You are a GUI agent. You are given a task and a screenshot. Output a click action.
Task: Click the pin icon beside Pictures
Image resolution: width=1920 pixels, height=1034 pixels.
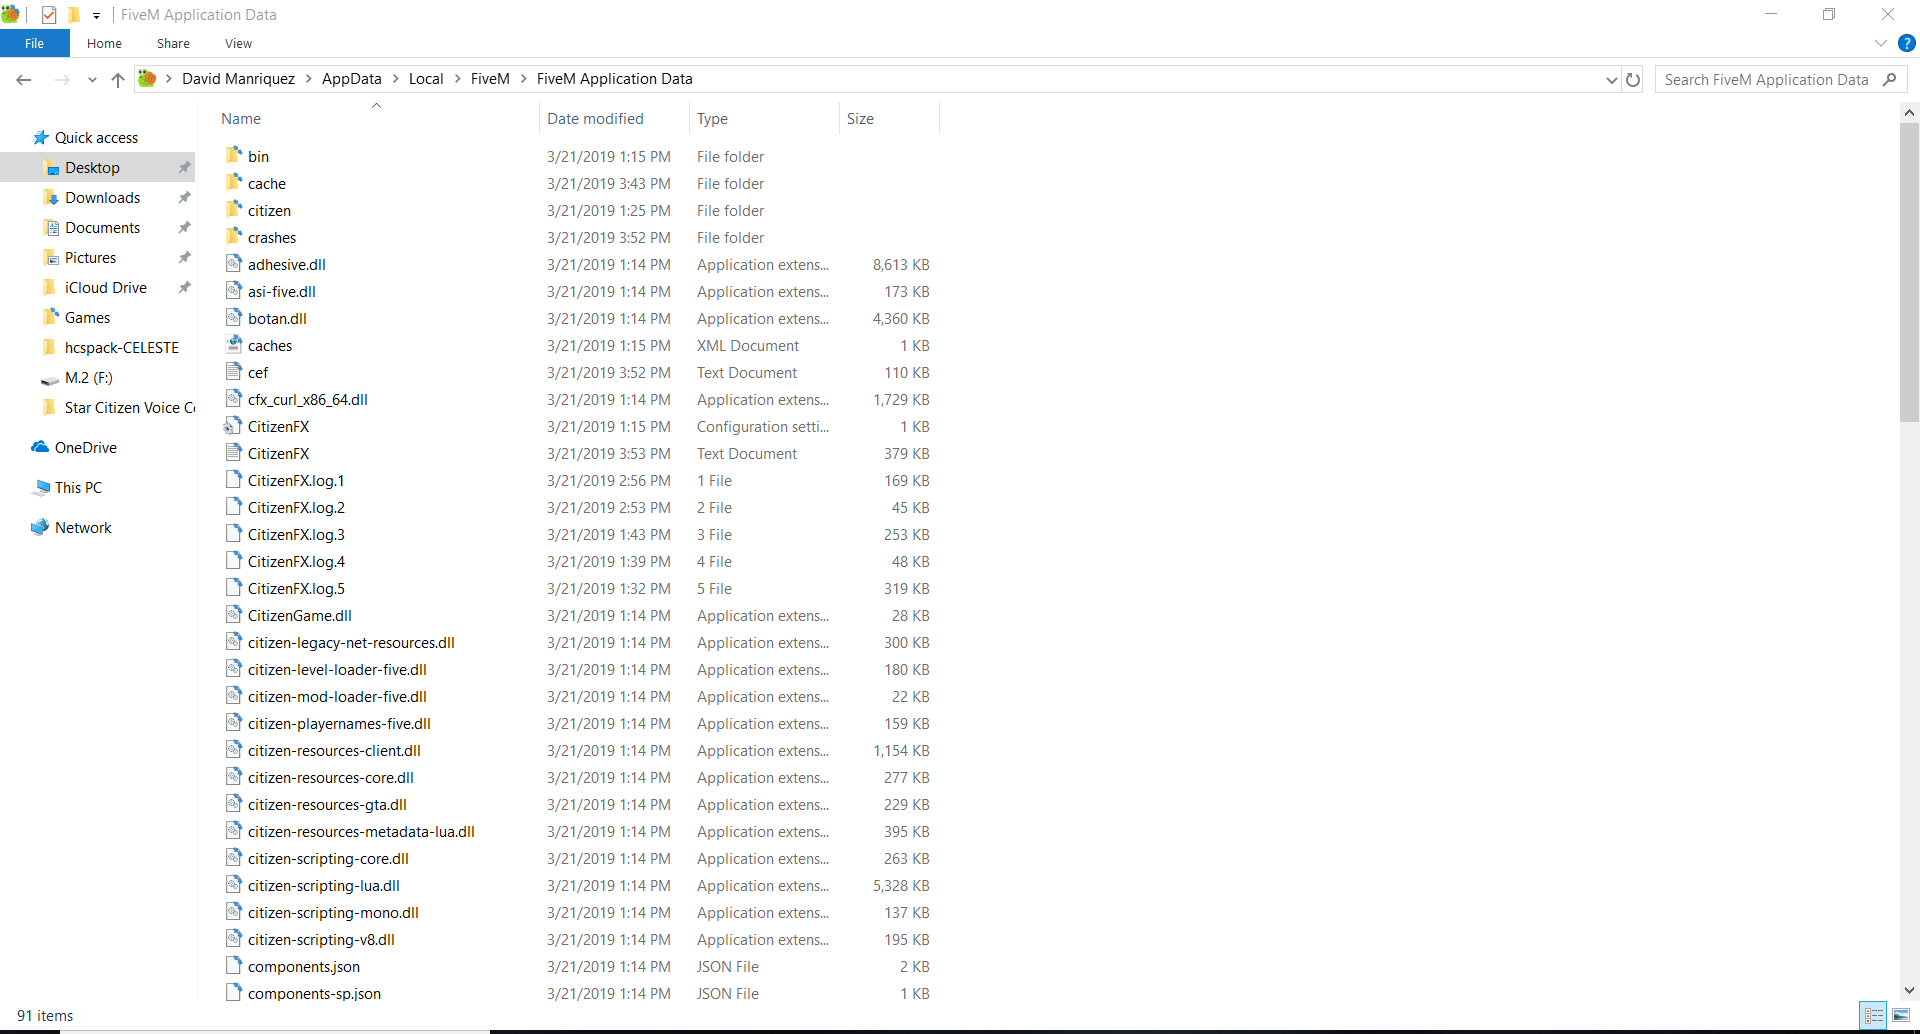tap(184, 258)
